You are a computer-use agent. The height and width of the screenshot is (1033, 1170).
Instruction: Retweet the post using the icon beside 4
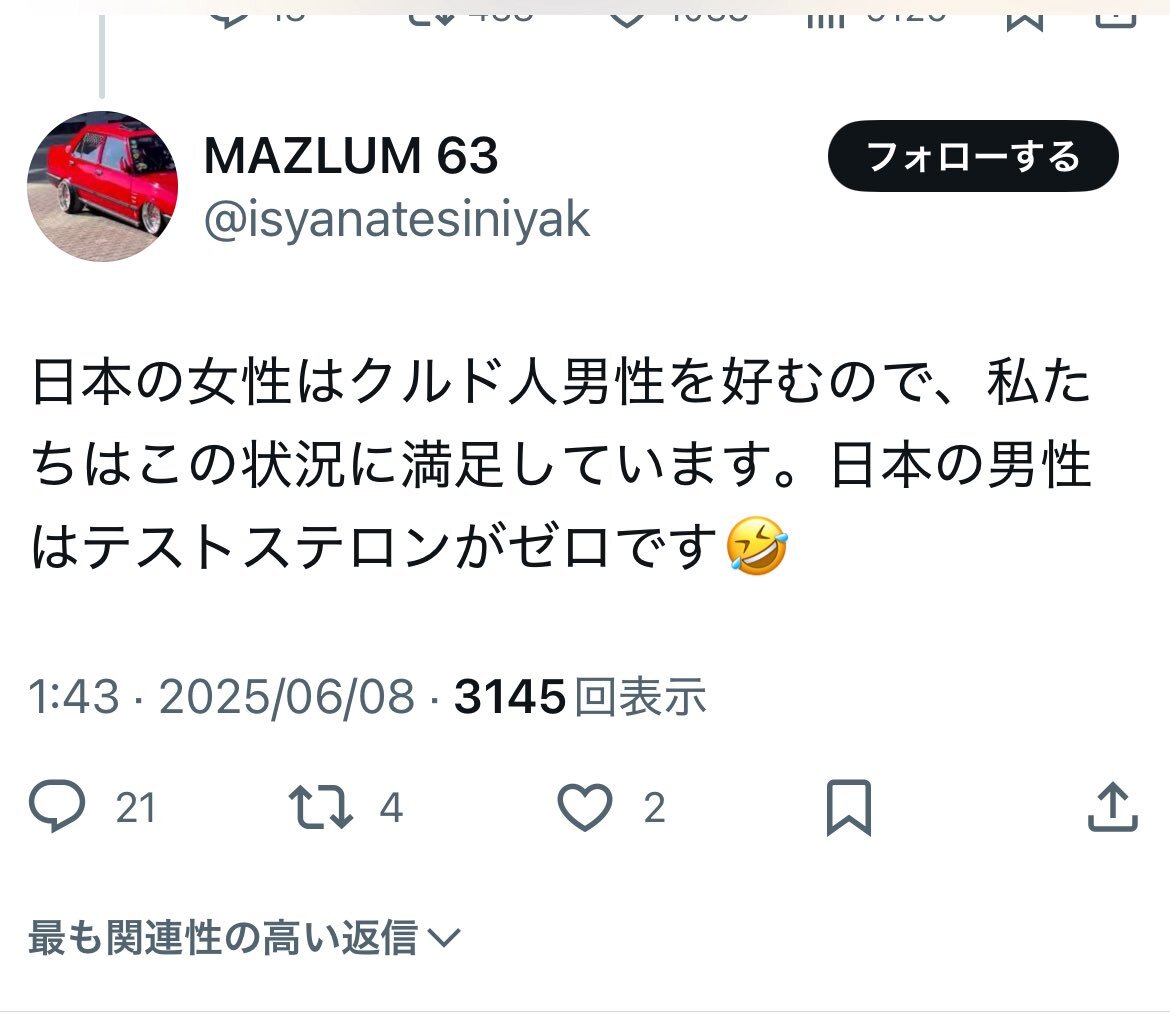(321, 807)
